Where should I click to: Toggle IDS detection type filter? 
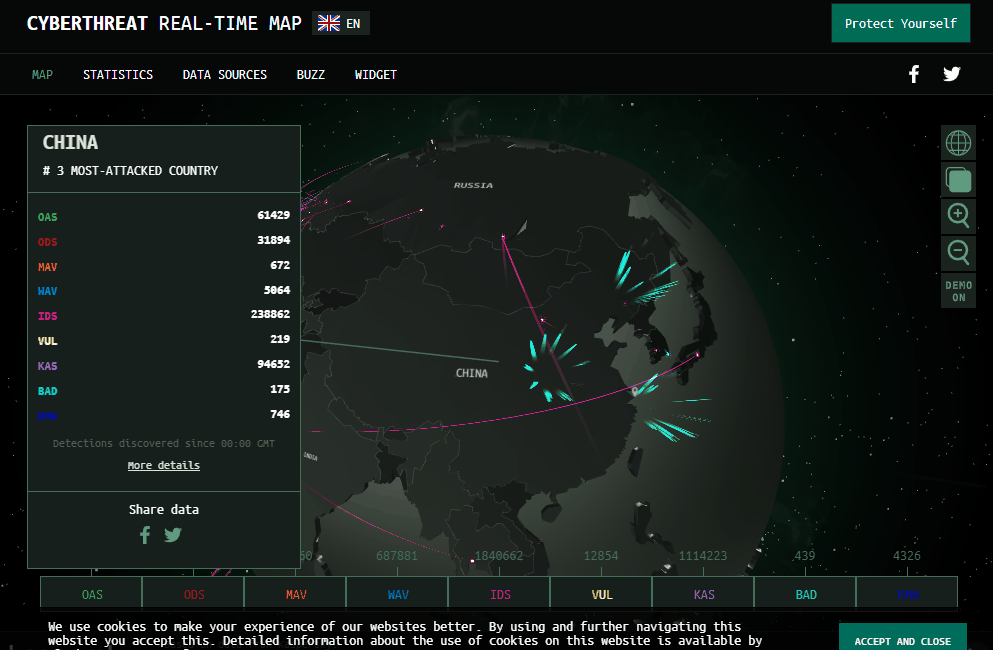500,594
